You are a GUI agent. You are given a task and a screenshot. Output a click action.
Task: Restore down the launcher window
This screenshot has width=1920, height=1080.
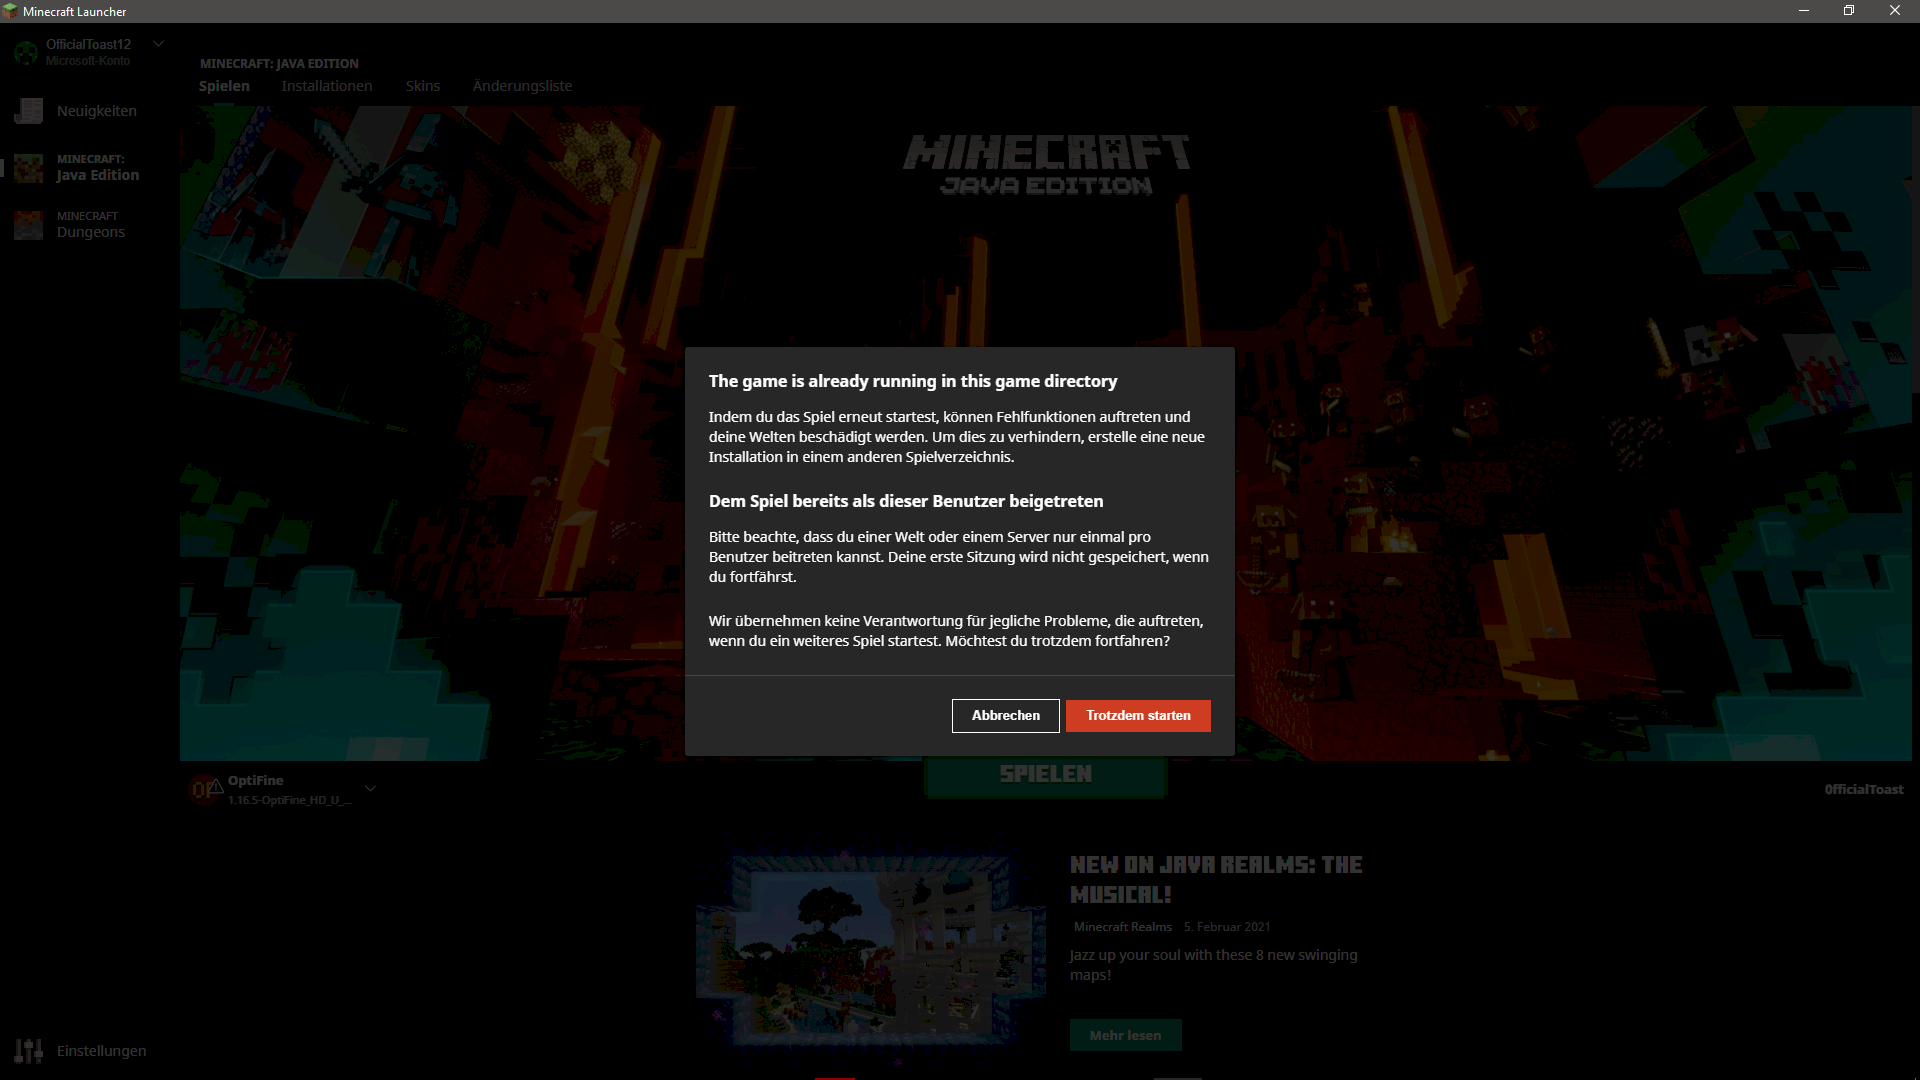coord(1849,11)
